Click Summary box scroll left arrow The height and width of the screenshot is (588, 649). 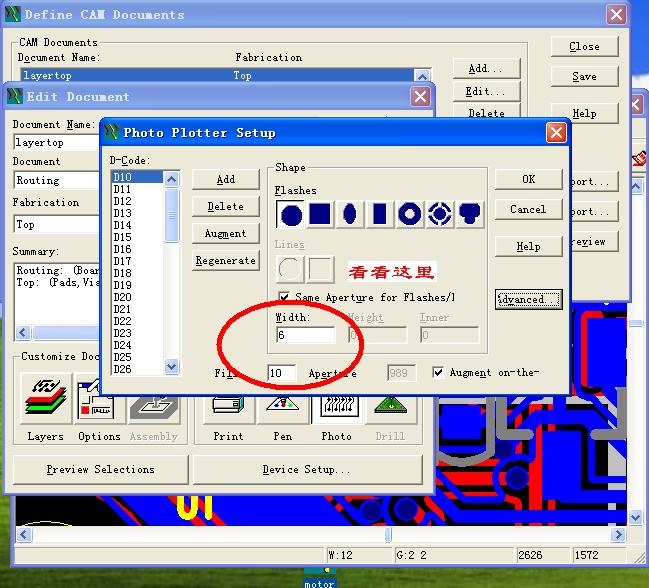coord(23,332)
